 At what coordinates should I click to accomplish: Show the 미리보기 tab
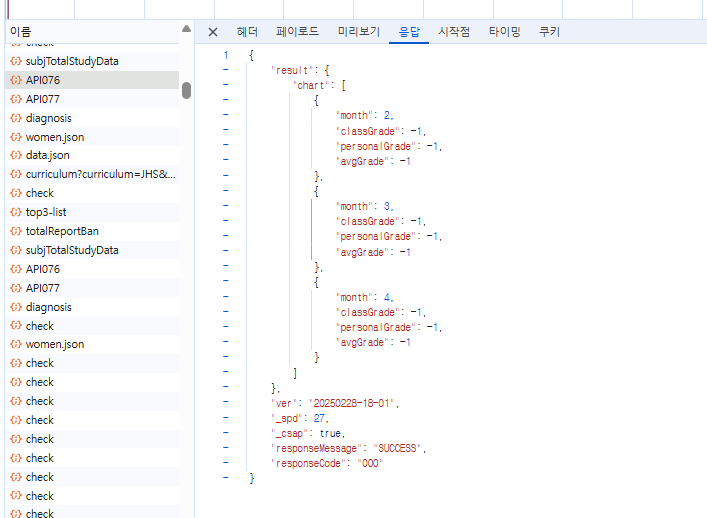click(359, 32)
